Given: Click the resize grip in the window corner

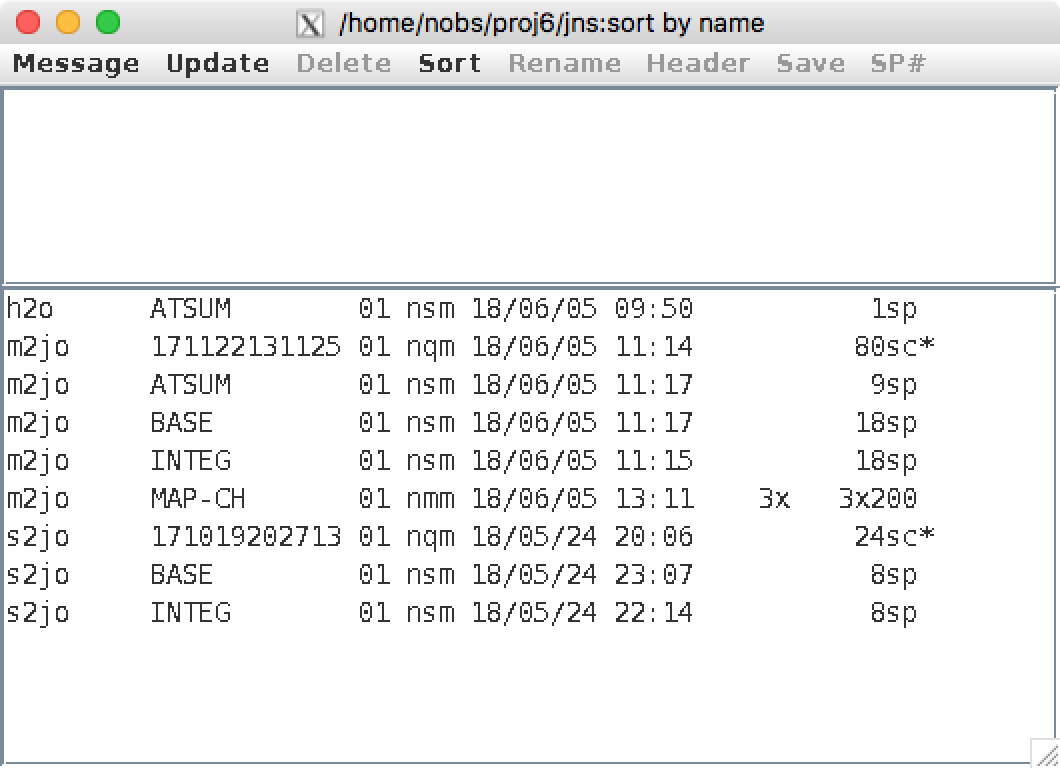Looking at the screenshot, I should (1045, 753).
